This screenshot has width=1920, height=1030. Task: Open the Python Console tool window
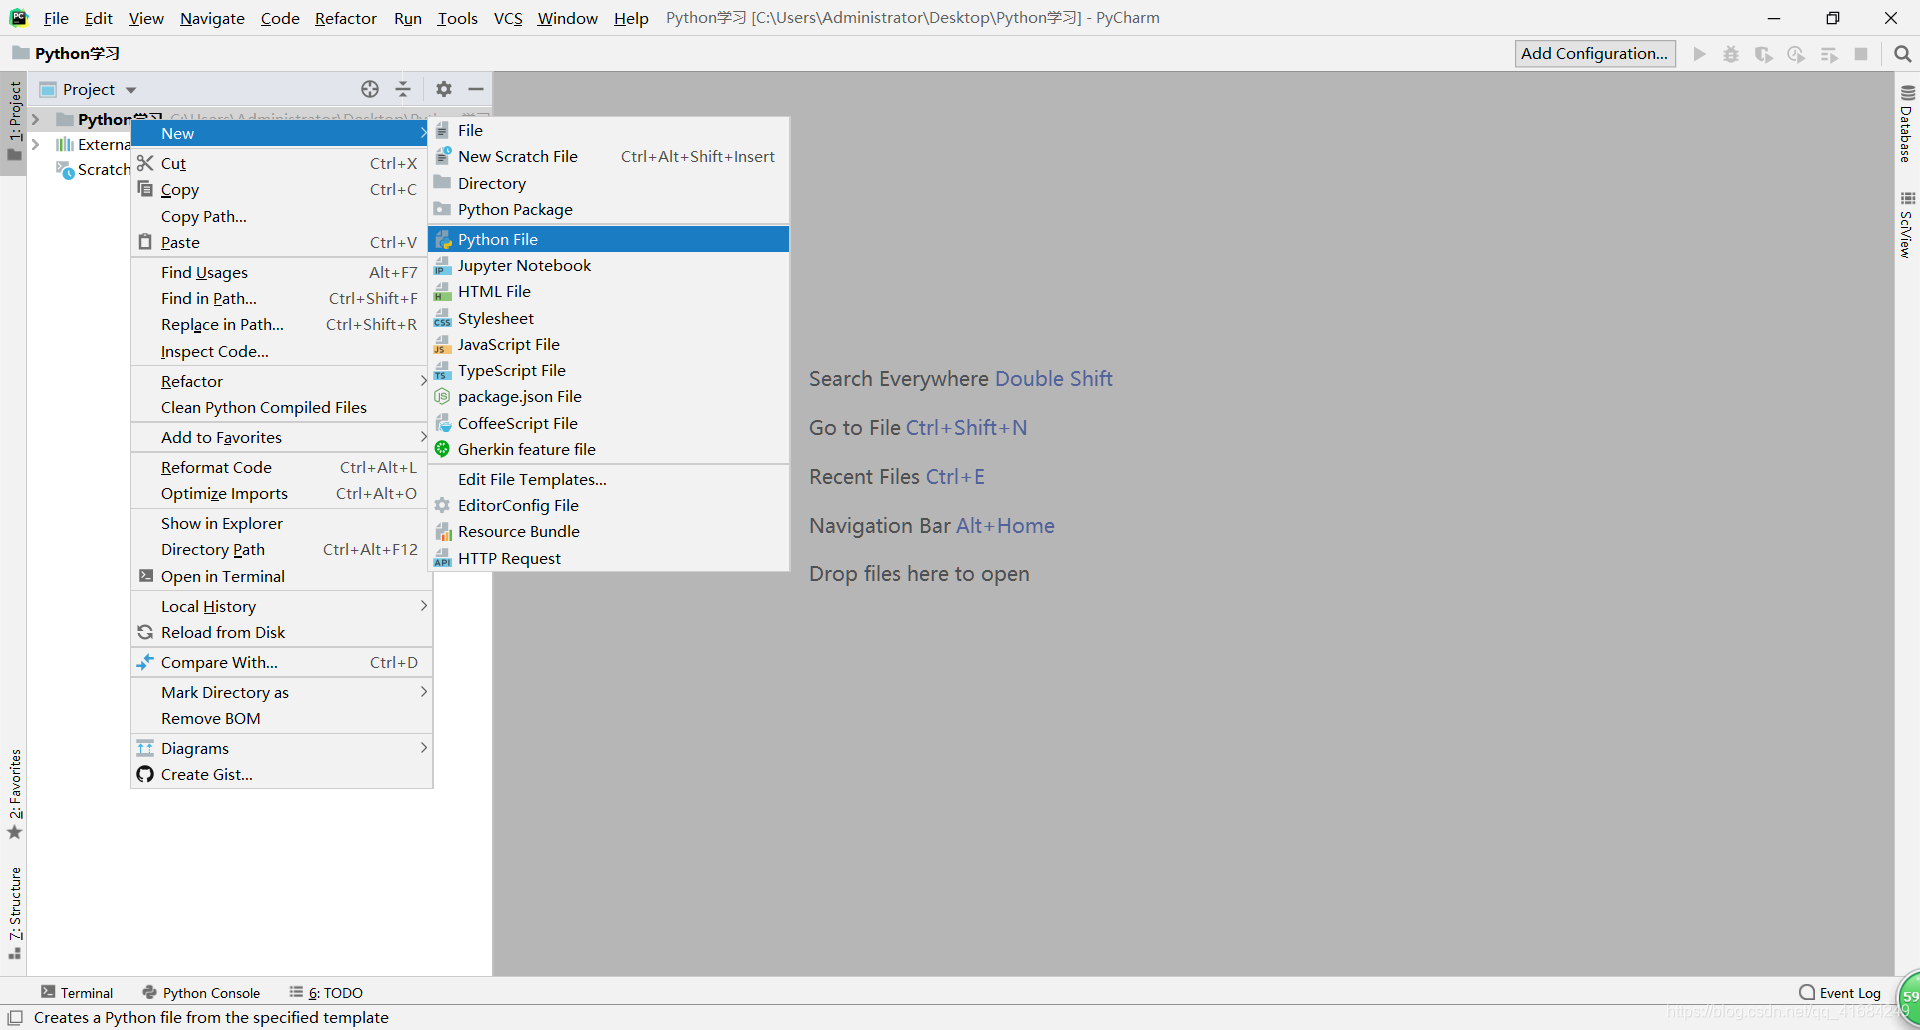point(202,992)
